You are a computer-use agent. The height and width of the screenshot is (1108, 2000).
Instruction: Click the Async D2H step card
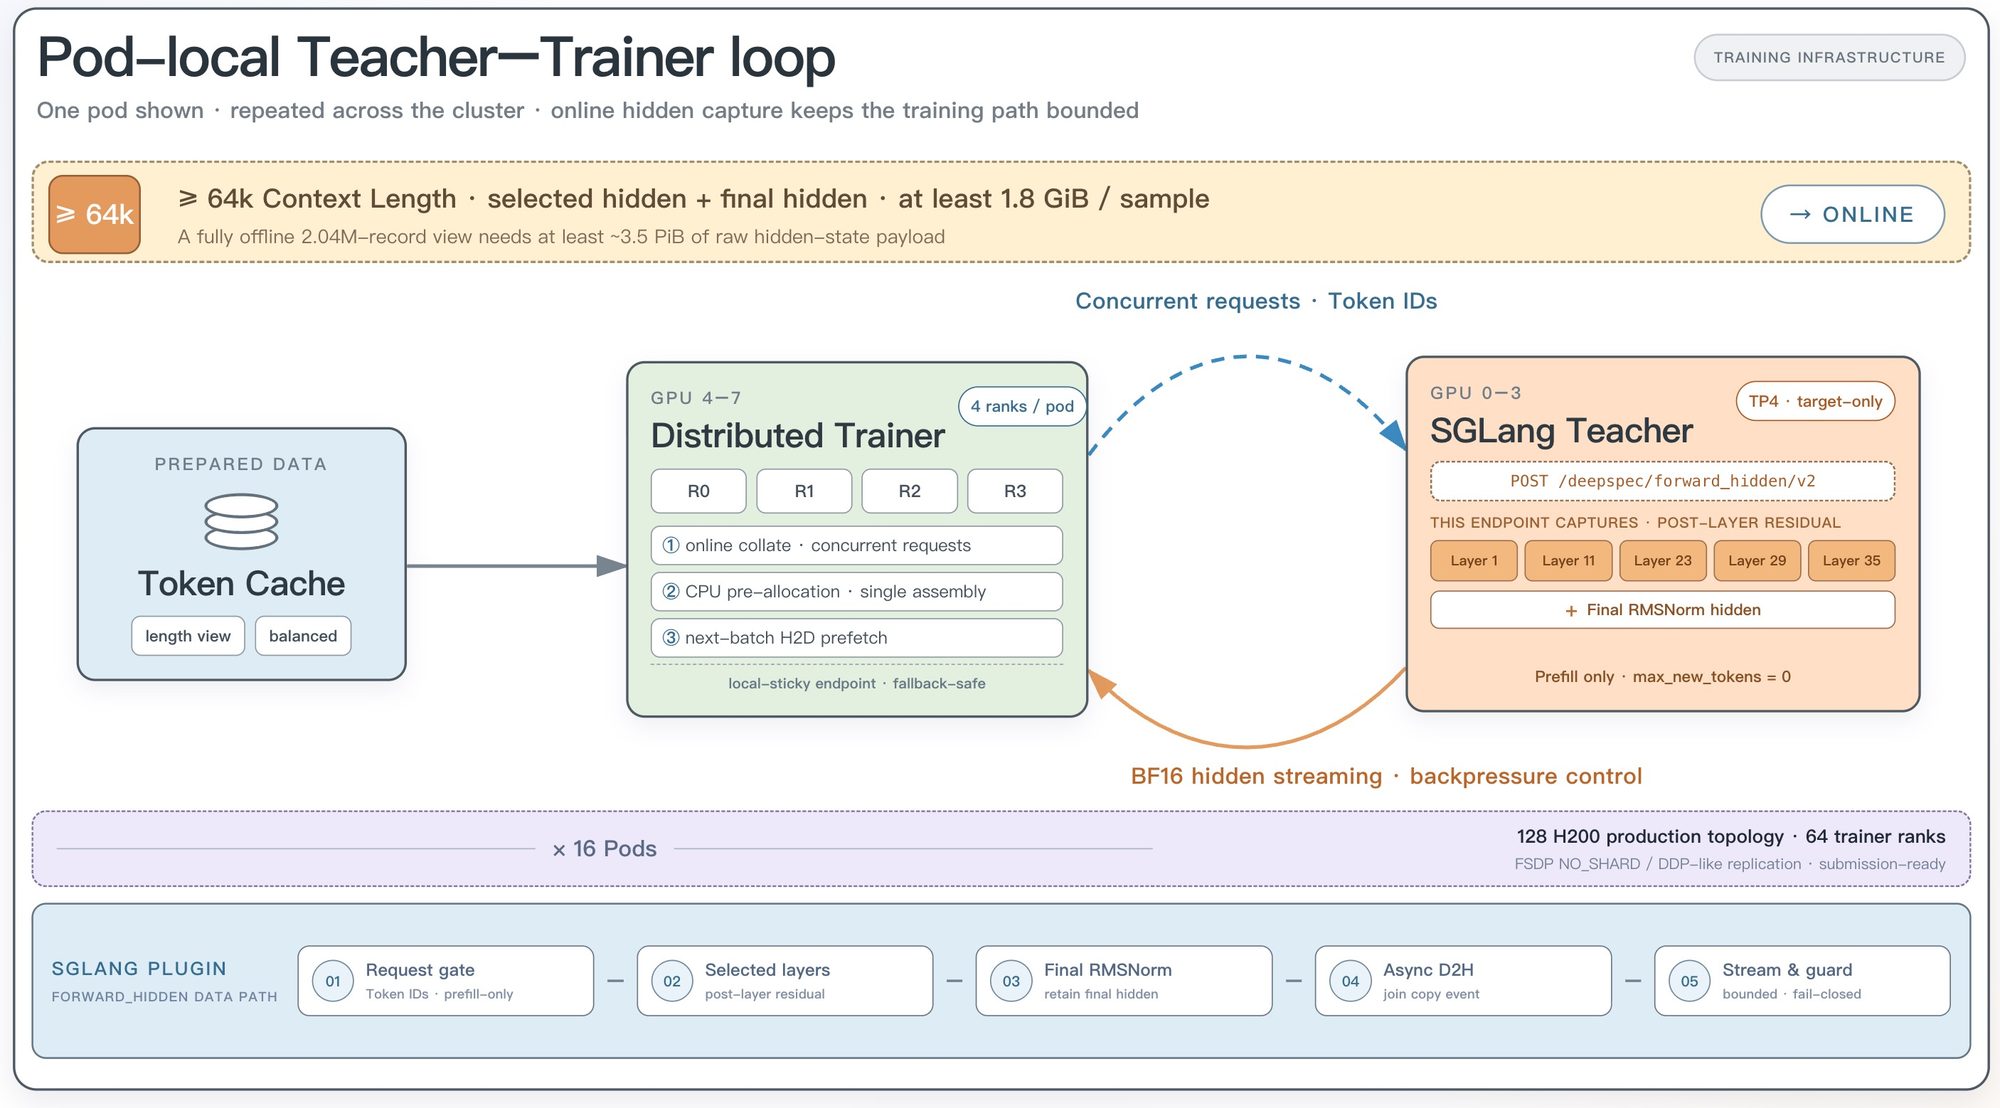[1463, 981]
